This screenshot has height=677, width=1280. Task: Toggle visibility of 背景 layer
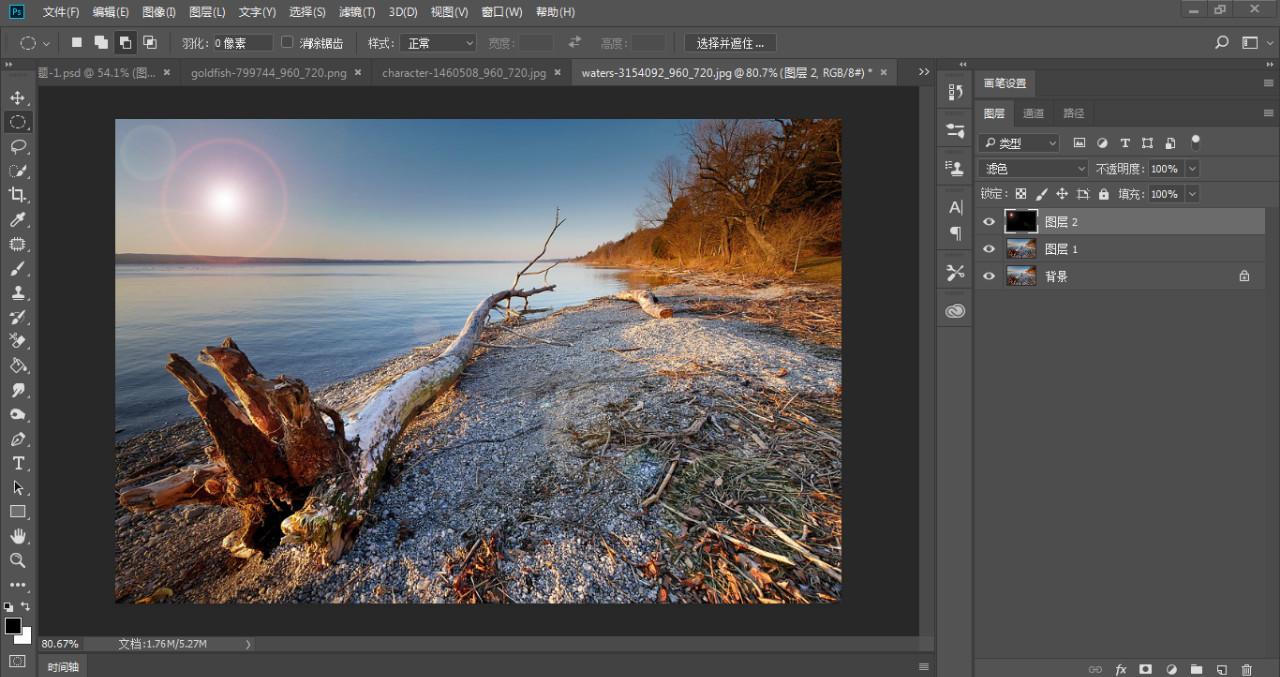(989, 276)
